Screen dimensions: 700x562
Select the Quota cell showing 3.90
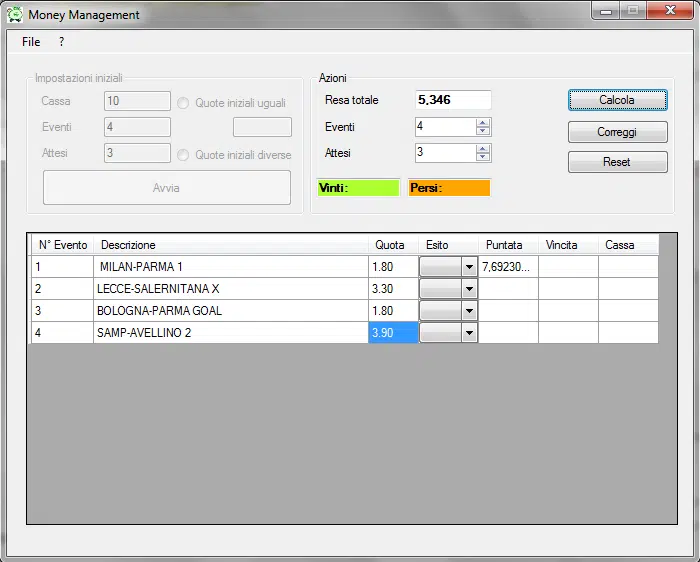392,333
